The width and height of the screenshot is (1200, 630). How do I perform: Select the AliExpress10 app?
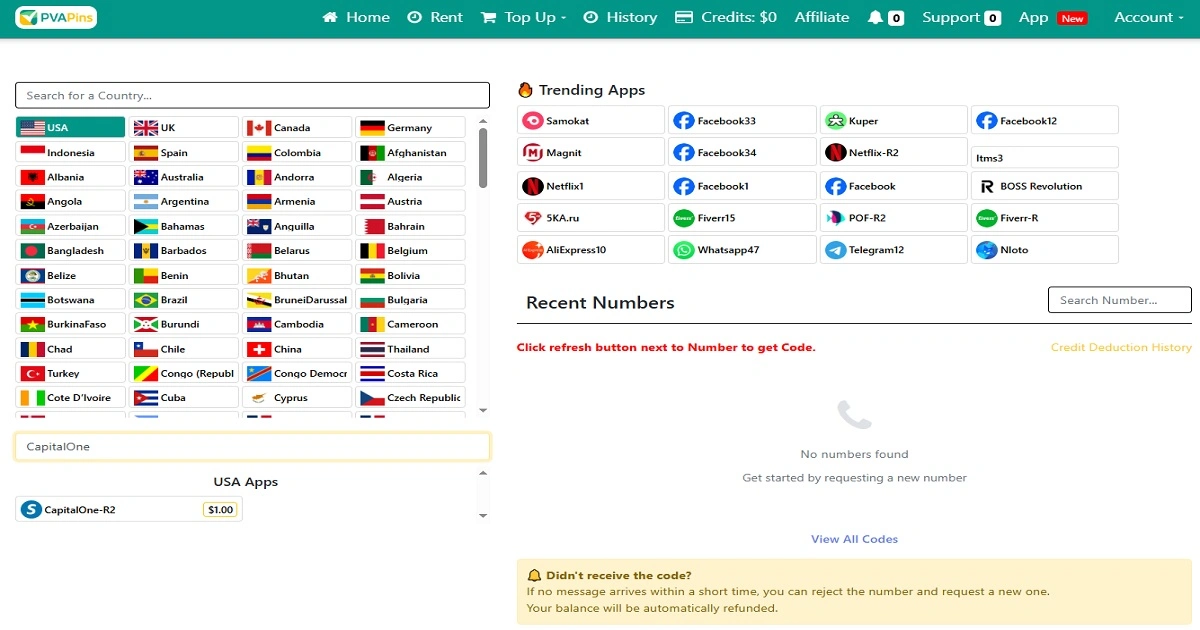tap(591, 249)
